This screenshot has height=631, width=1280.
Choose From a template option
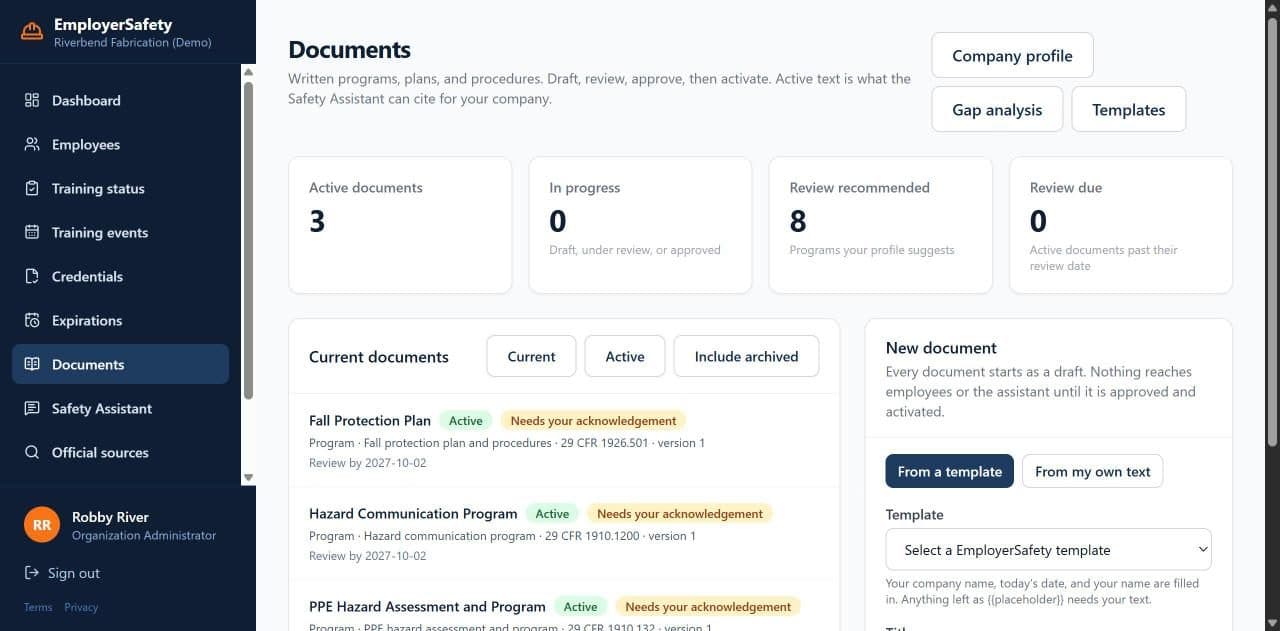tap(949, 472)
